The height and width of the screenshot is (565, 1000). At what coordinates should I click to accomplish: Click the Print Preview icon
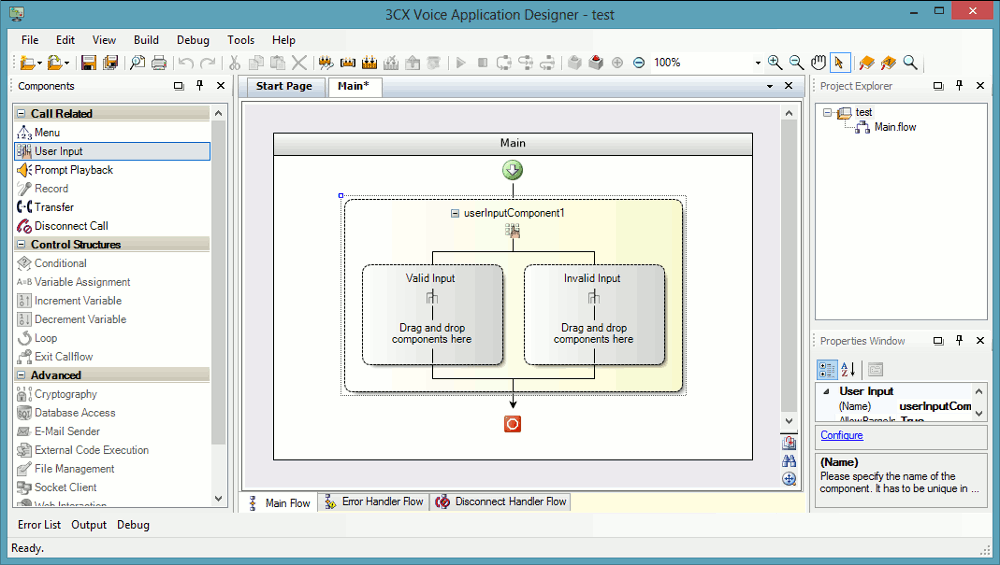pos(138,63)
